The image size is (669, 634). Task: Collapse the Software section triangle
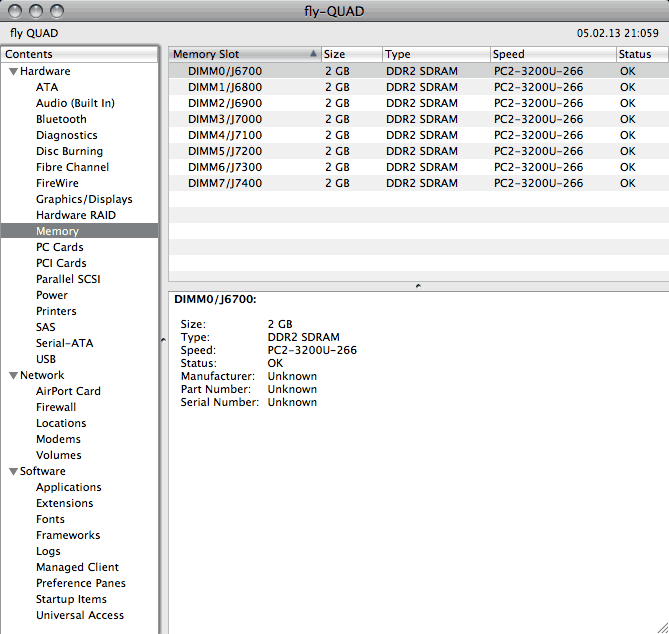tap(13, 472)
